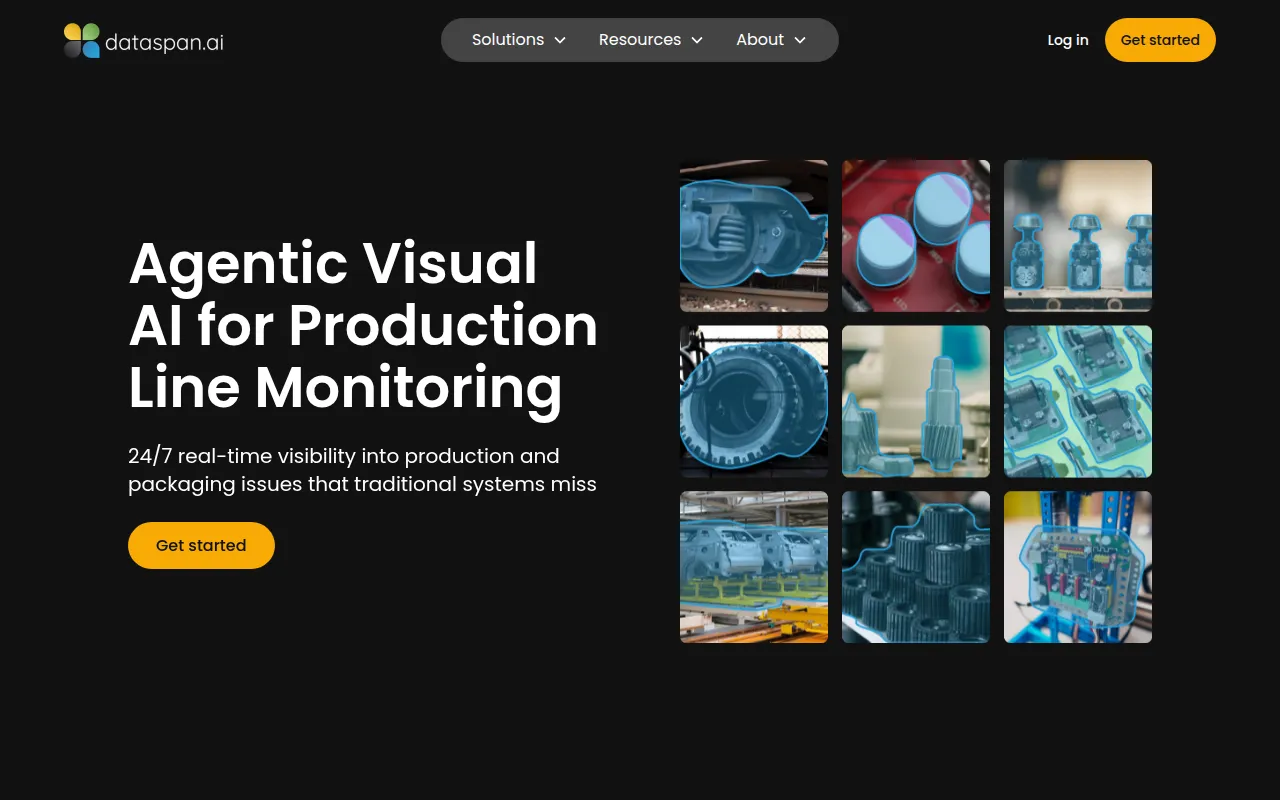
Task: Click the dataspan.ai wordmark text
Action: coord(164,42)
